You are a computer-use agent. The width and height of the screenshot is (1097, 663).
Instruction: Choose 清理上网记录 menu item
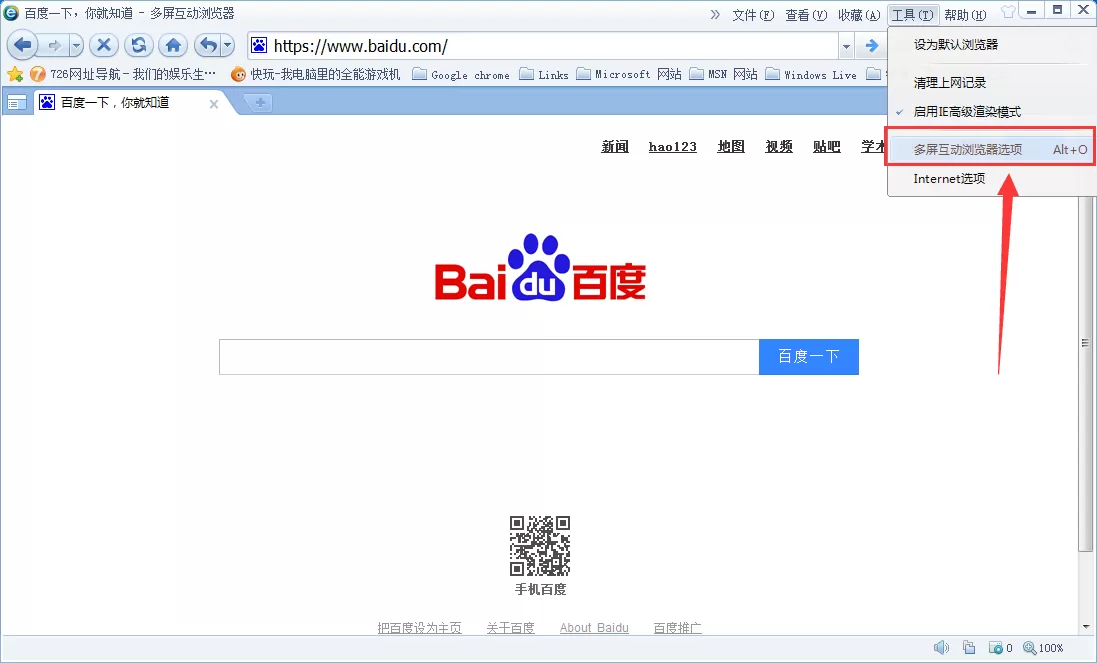991,83
